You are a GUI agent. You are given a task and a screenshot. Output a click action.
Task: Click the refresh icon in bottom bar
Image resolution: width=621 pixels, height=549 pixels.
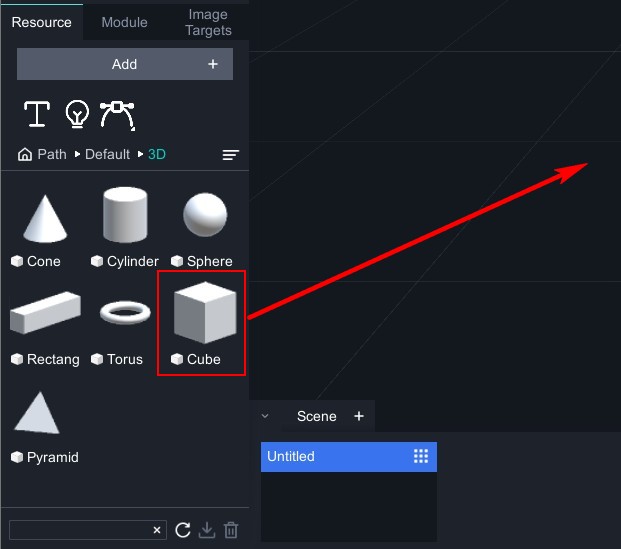pyautogui.click(x=183, y=530)
